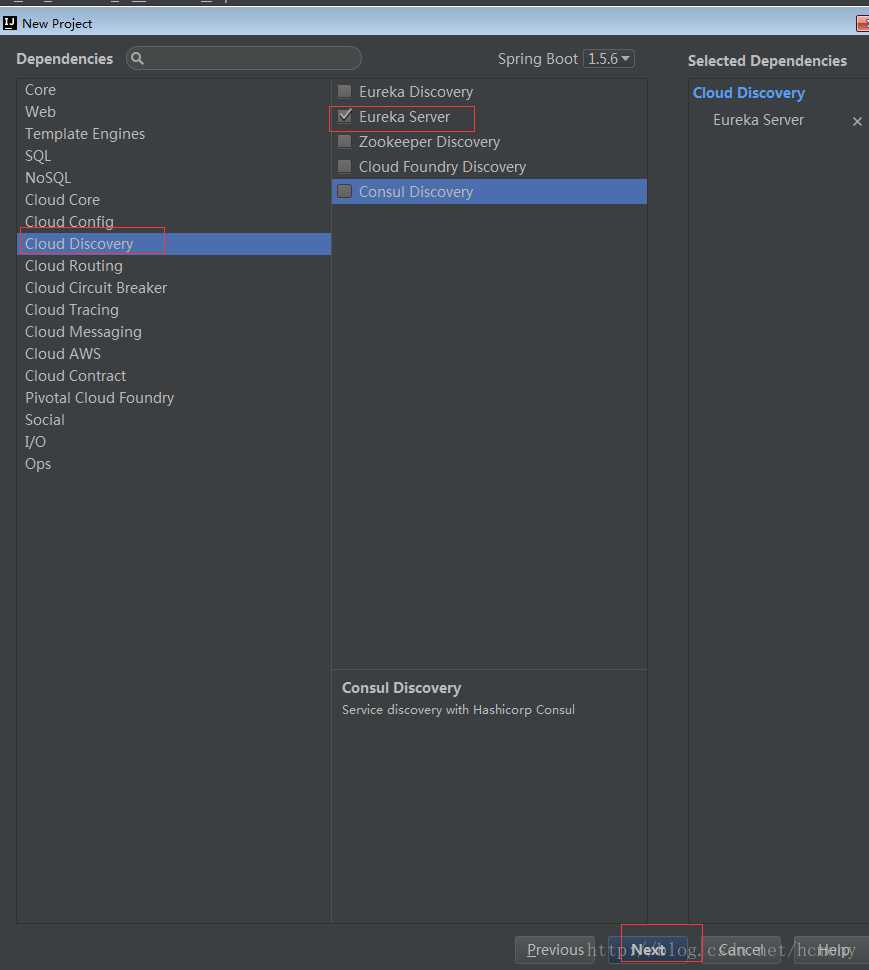869x970 pixels.
Task: Click the Eureka Discovery label
Action: [416, 92]
